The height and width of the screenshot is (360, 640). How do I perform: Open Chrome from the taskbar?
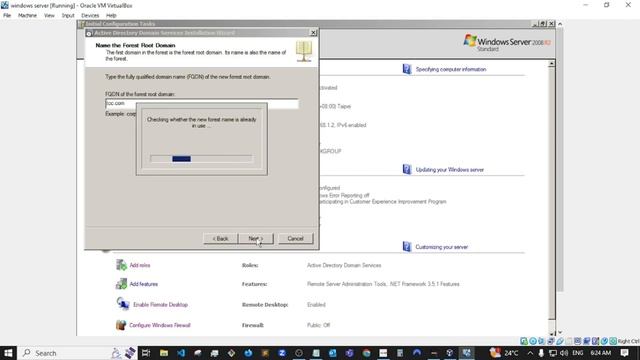coord(366,353)
